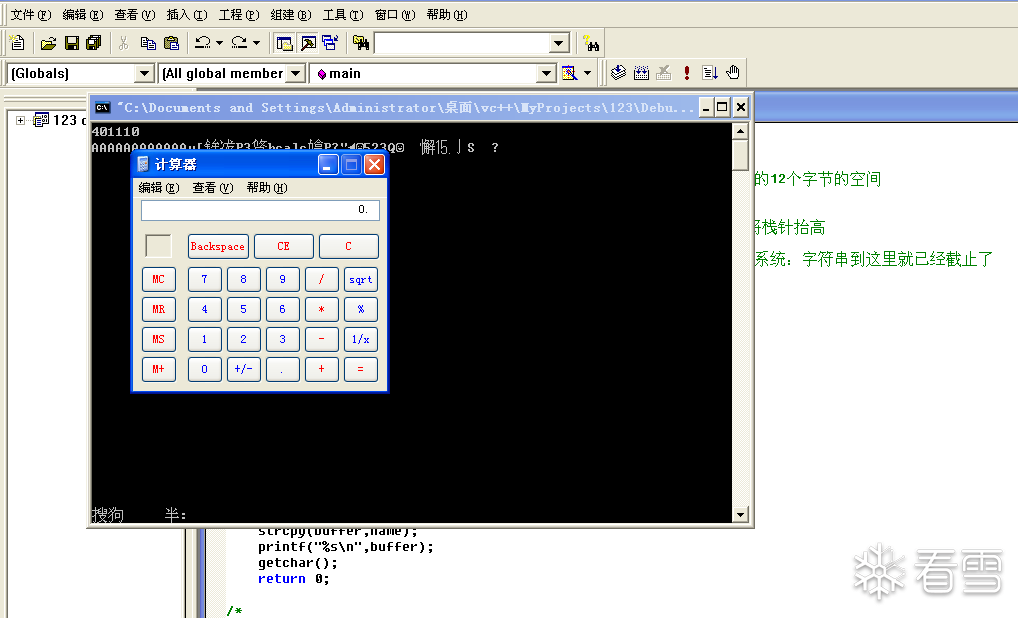Open the 组建 menu
The width and height of the screenshot is (1018, 618).
pyautogui.click(x=291, y=15)
